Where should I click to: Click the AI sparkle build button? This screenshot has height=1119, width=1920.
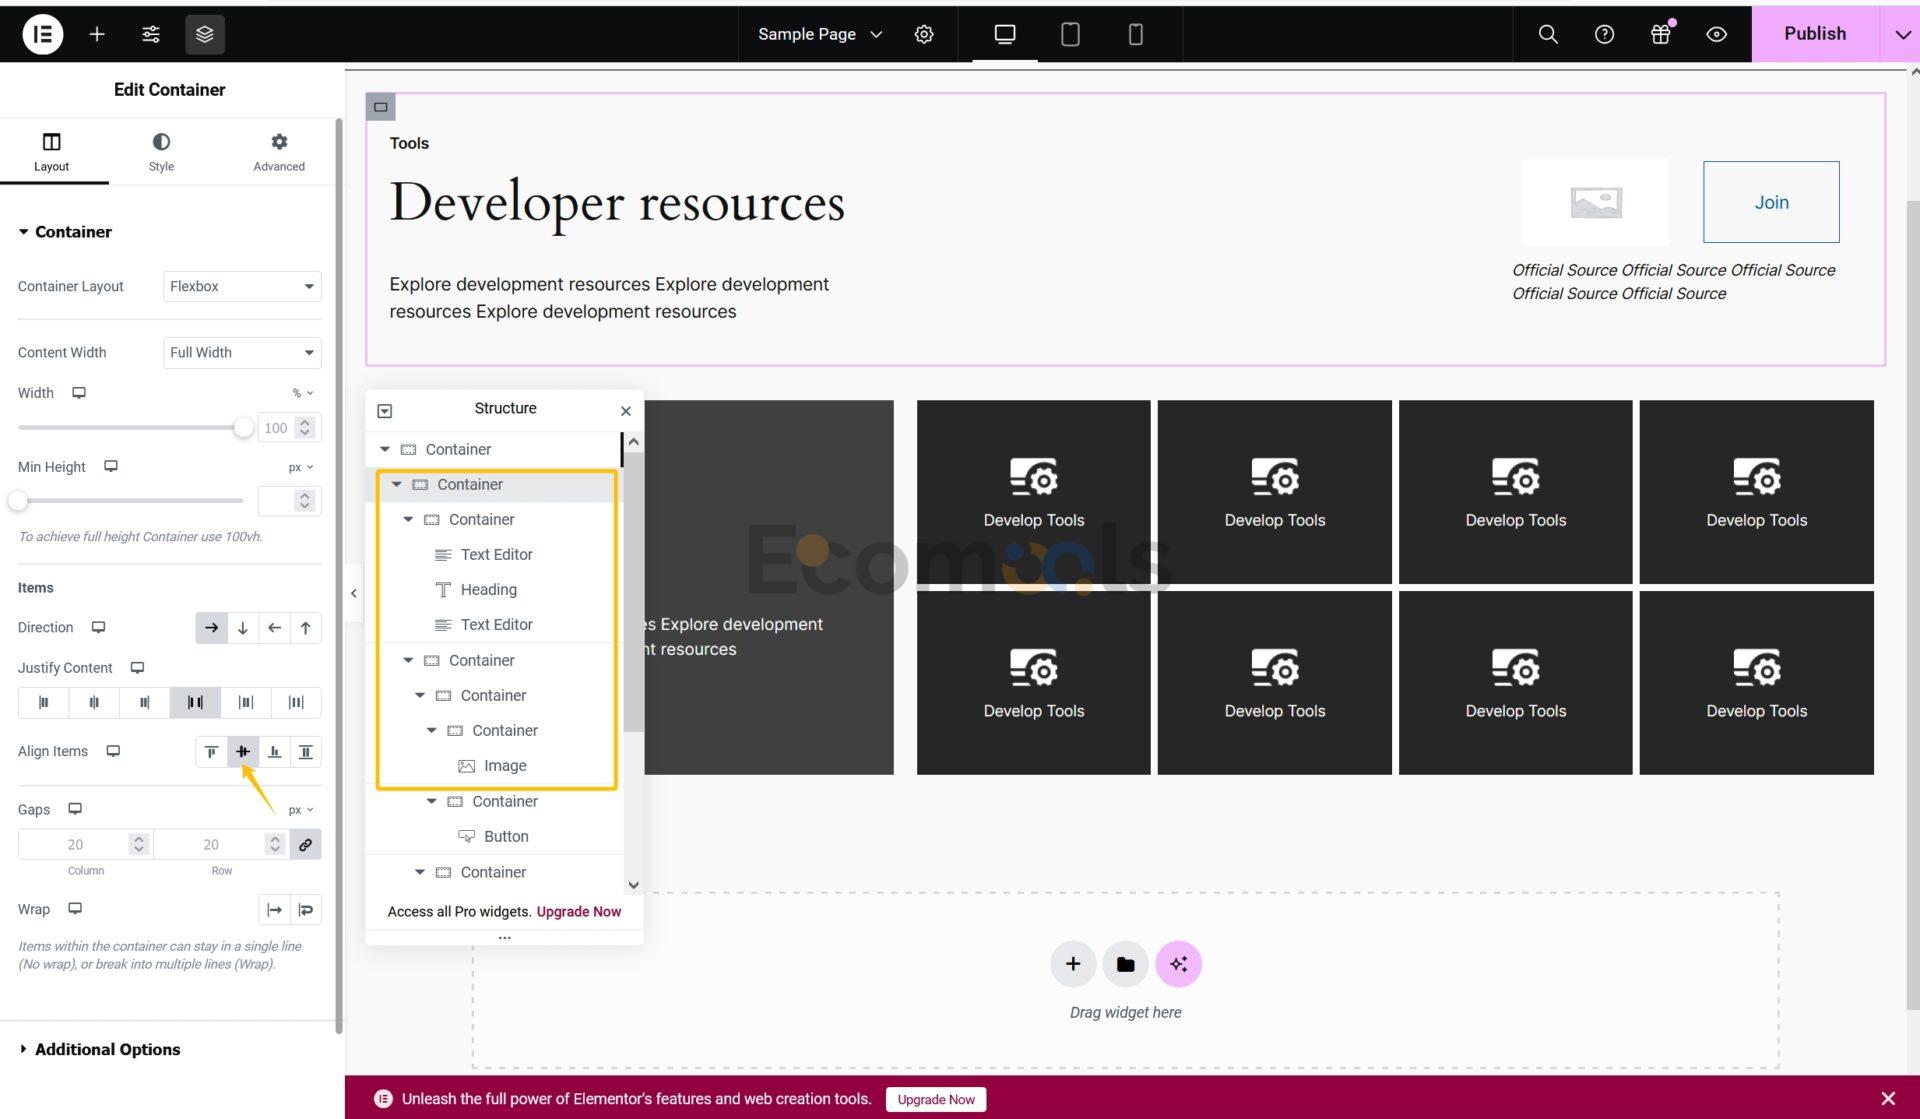(1178, 964)
